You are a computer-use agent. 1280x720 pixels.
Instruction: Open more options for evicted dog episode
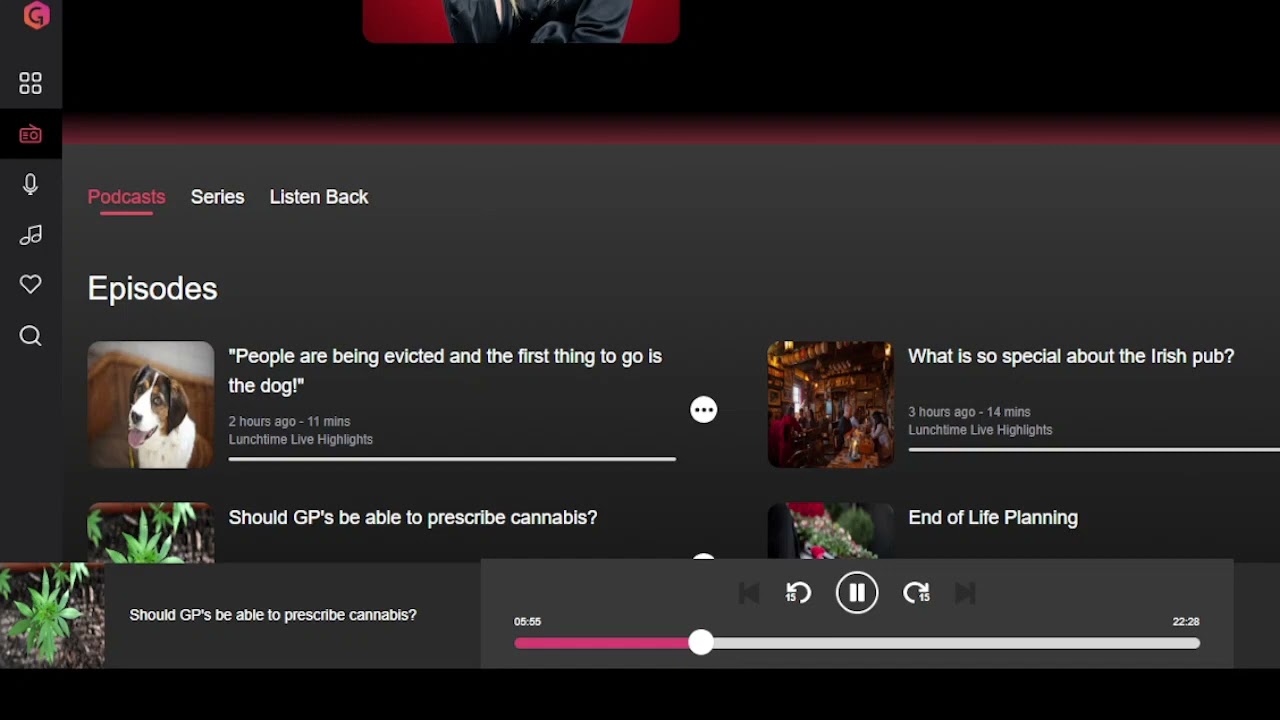[704, 410]
